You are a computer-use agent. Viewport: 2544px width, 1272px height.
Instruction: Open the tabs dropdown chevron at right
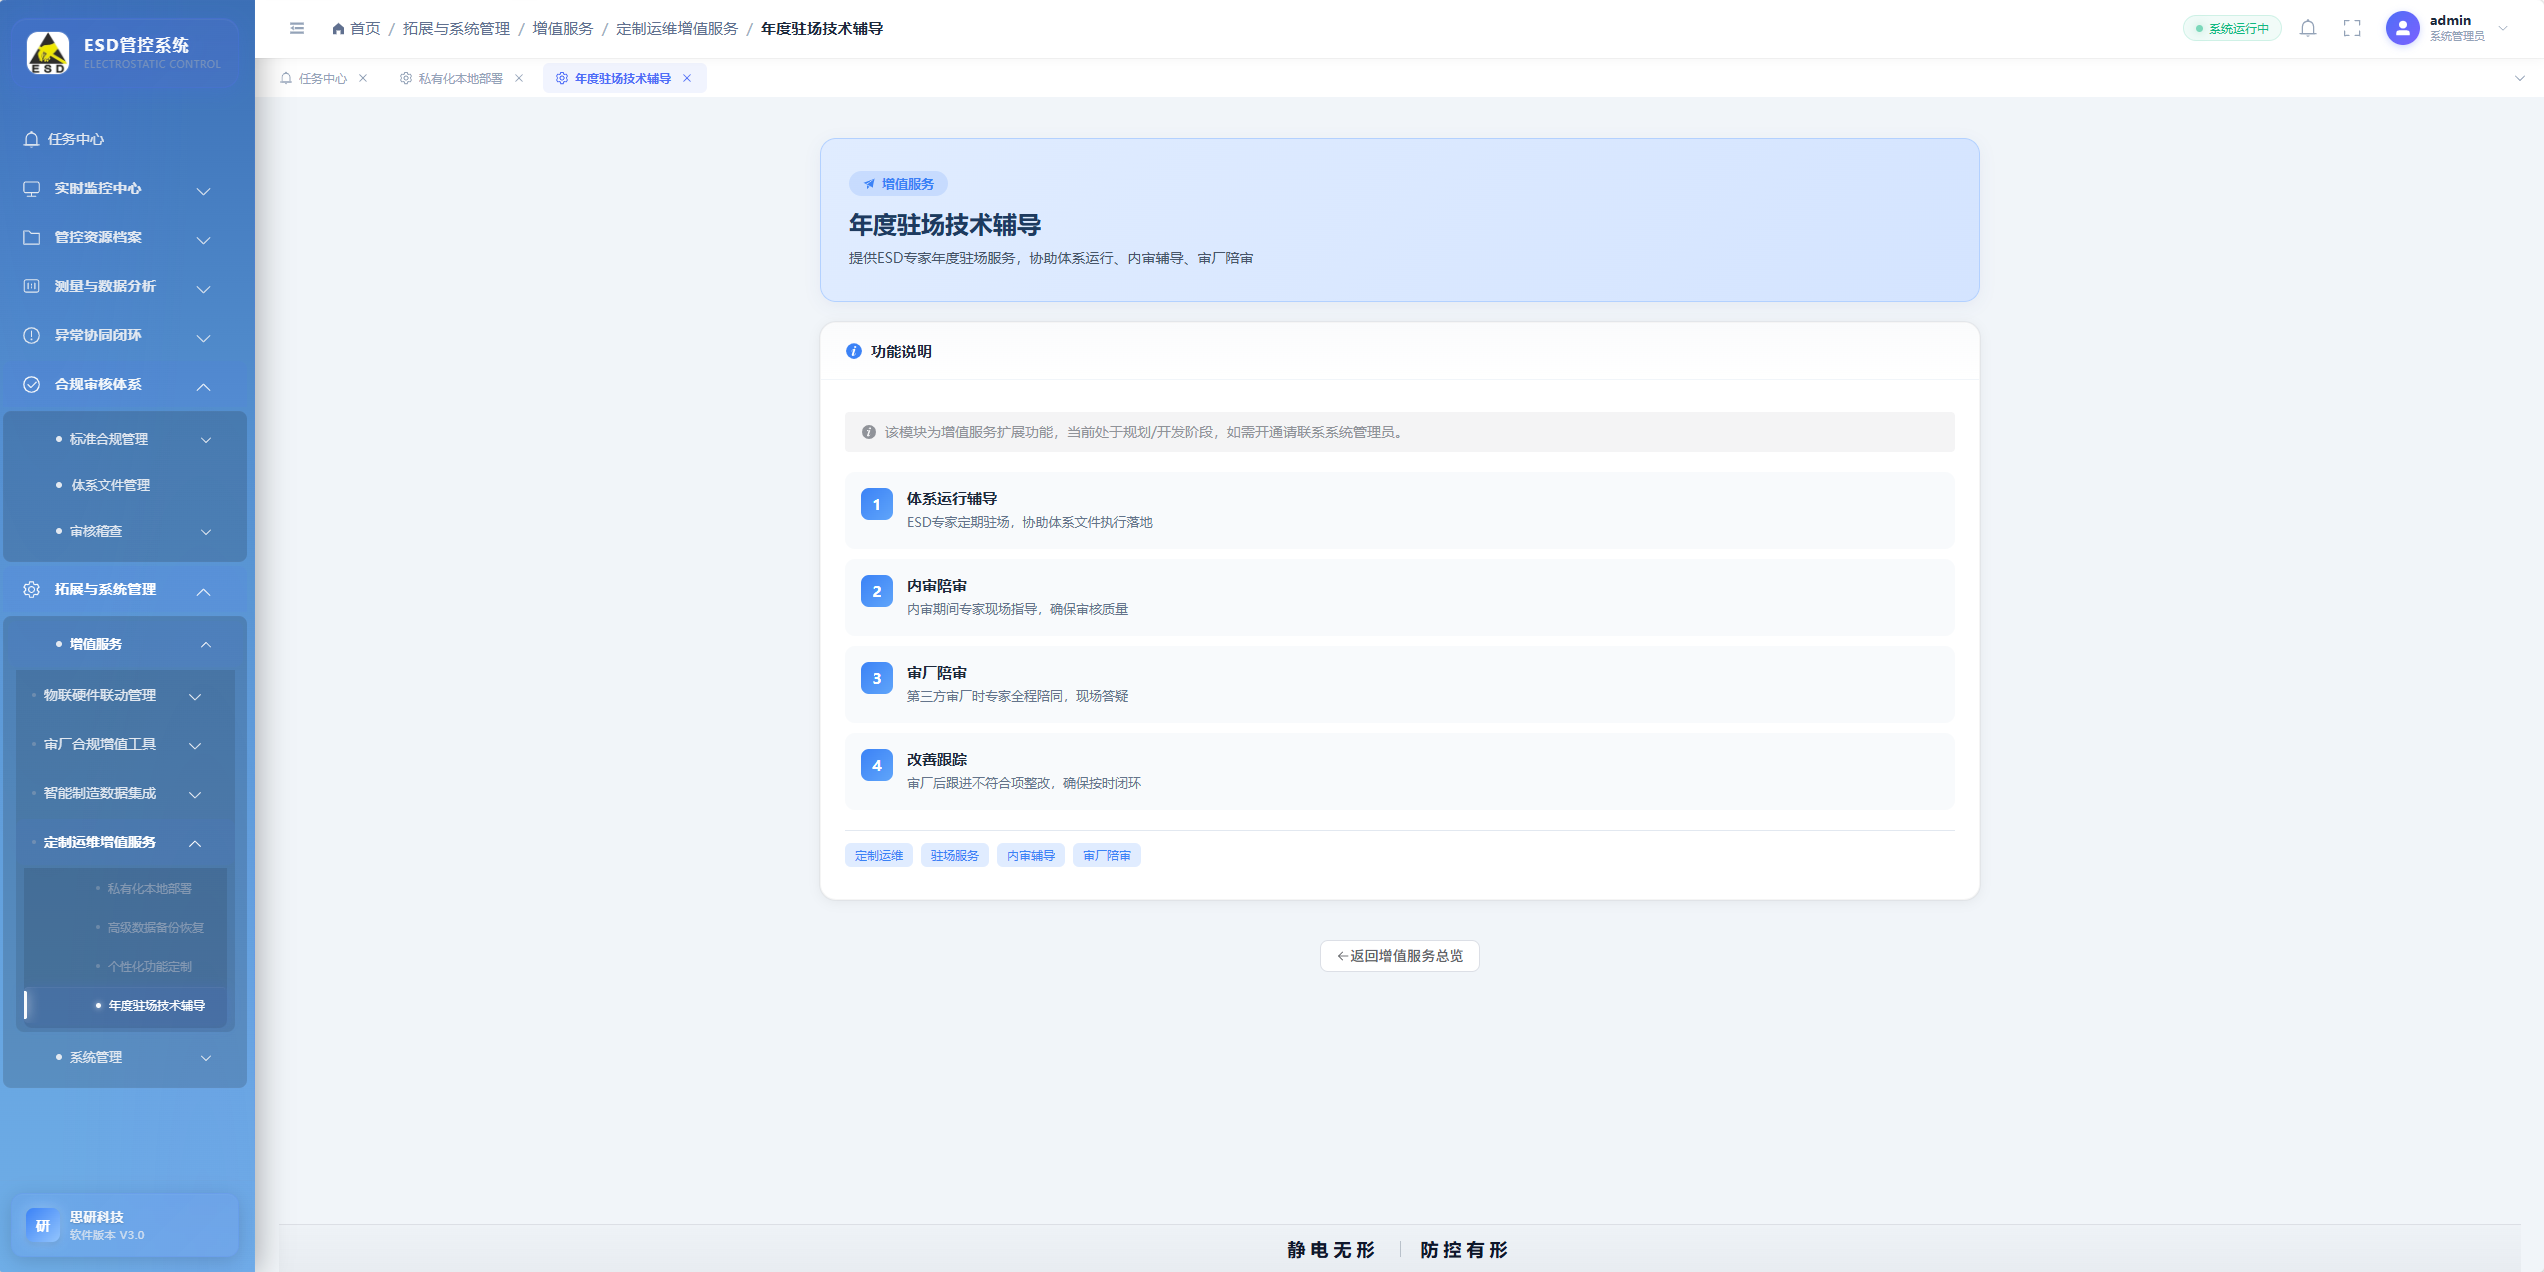2519,78
